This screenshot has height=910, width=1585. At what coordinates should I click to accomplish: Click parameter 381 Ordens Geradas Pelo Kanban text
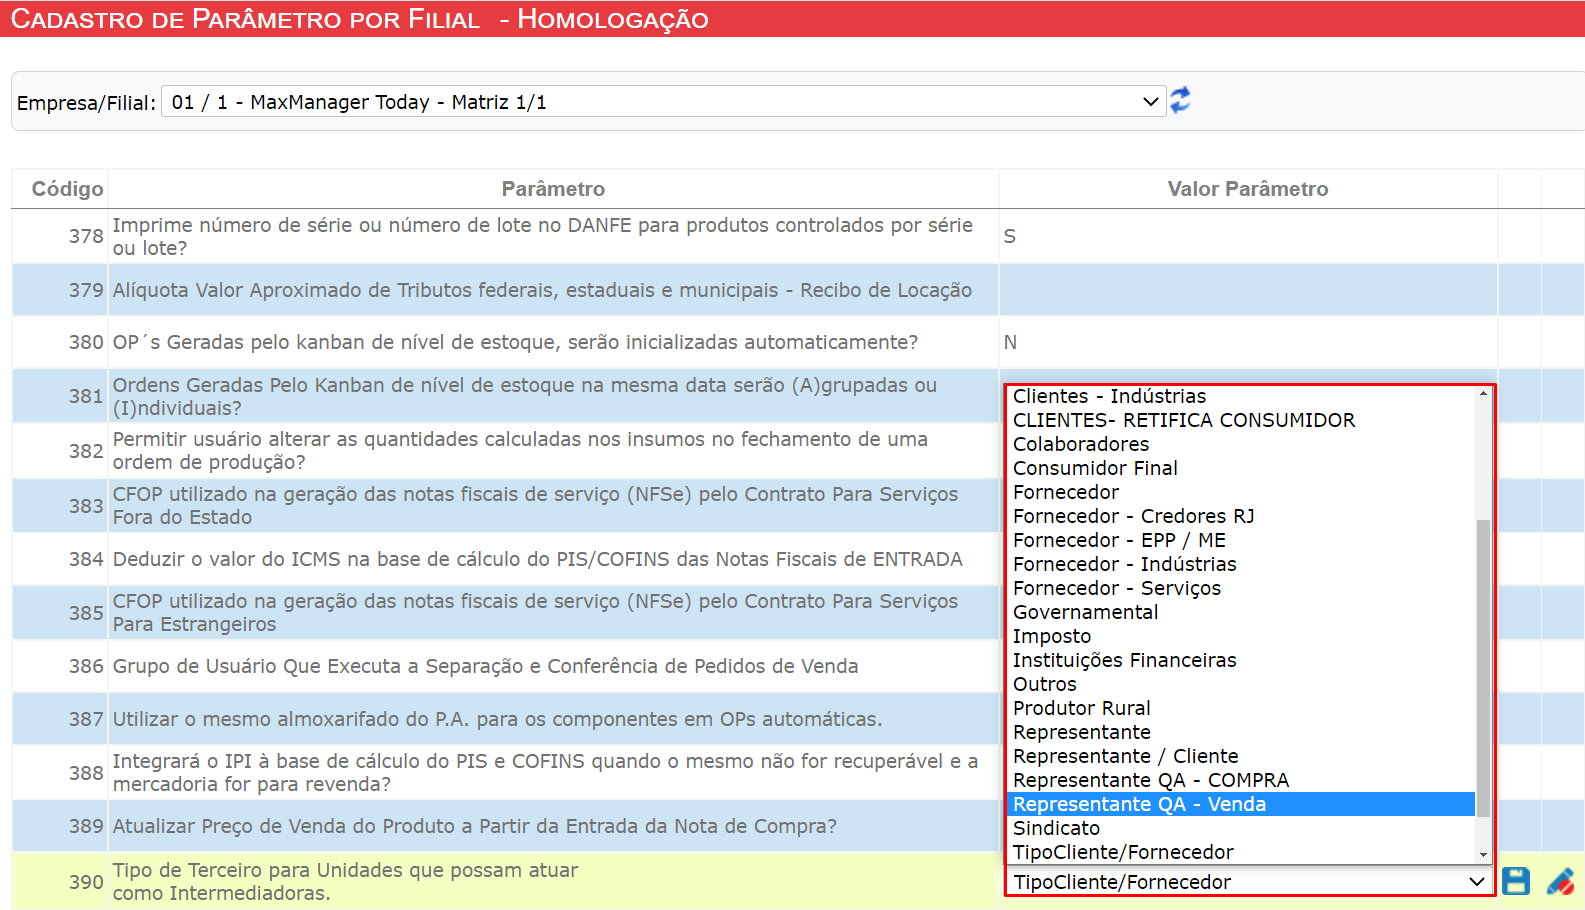tap(525, 396)
